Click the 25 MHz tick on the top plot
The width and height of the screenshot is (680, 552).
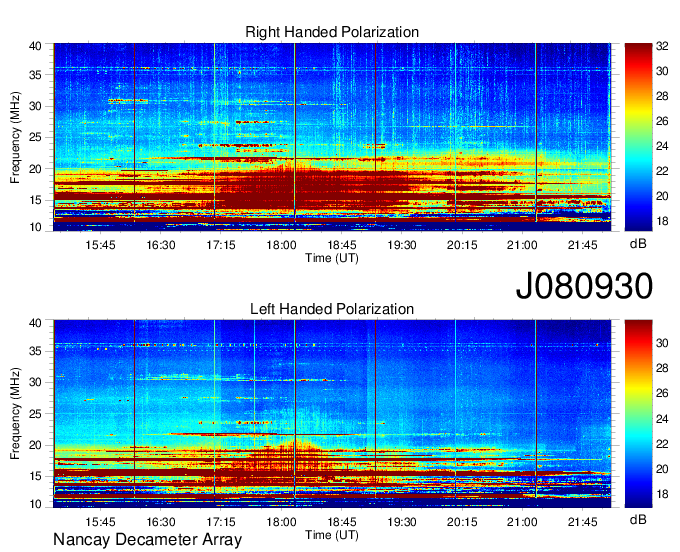[35, 137]
